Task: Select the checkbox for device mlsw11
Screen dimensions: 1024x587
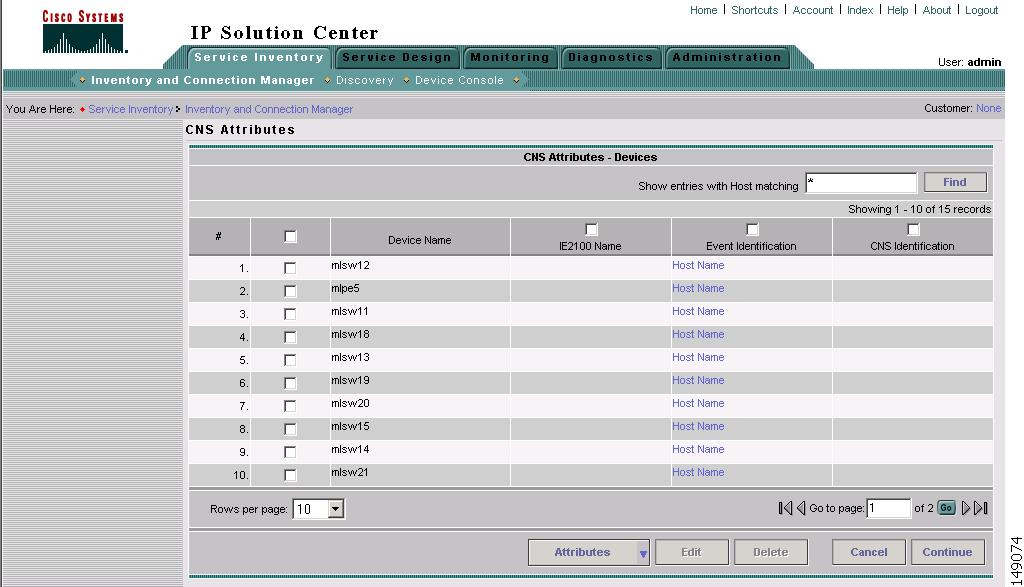Action: click(x=290, y=314)
